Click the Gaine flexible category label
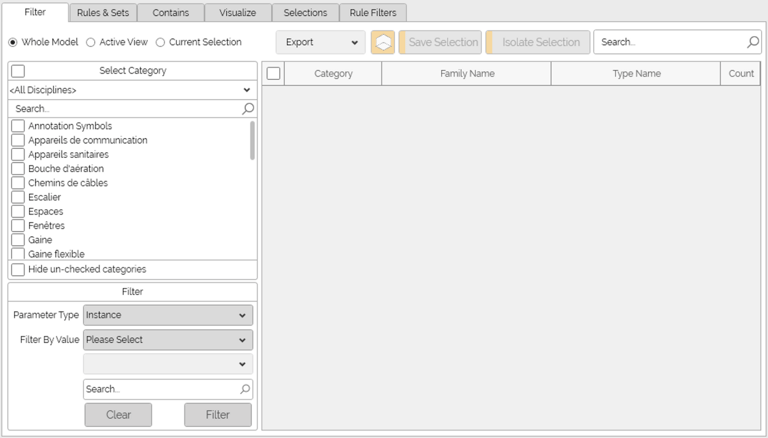The image size is (768, 438). tap(56, 254)
